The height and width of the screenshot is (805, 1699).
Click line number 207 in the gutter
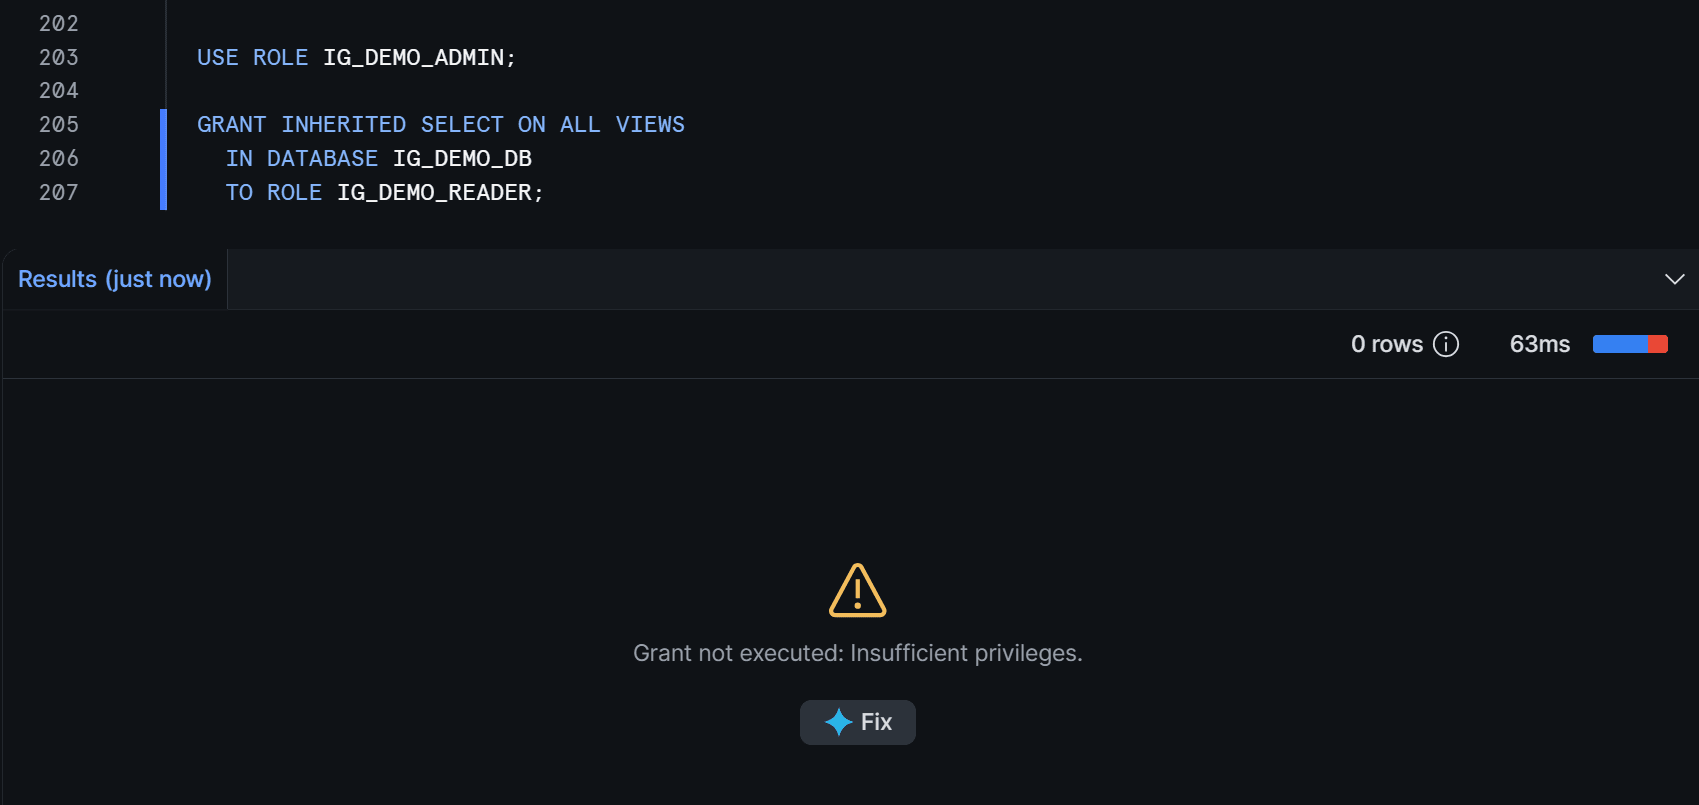(59, 193)
